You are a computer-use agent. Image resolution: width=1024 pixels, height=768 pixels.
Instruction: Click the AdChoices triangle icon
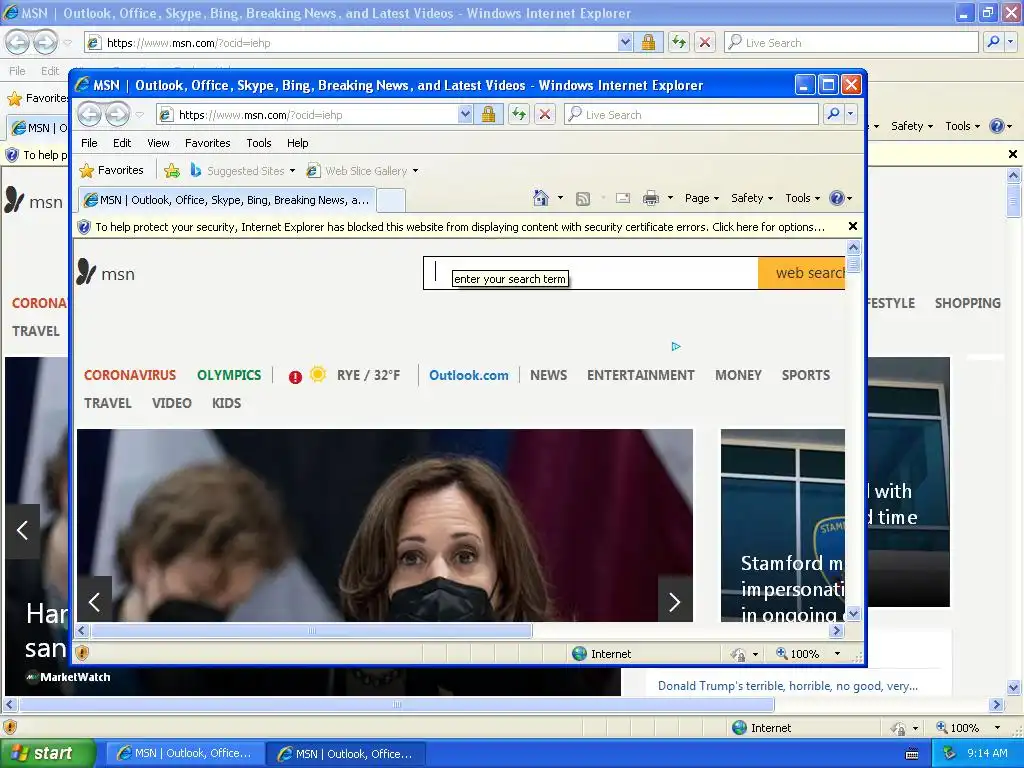point(676,346)
